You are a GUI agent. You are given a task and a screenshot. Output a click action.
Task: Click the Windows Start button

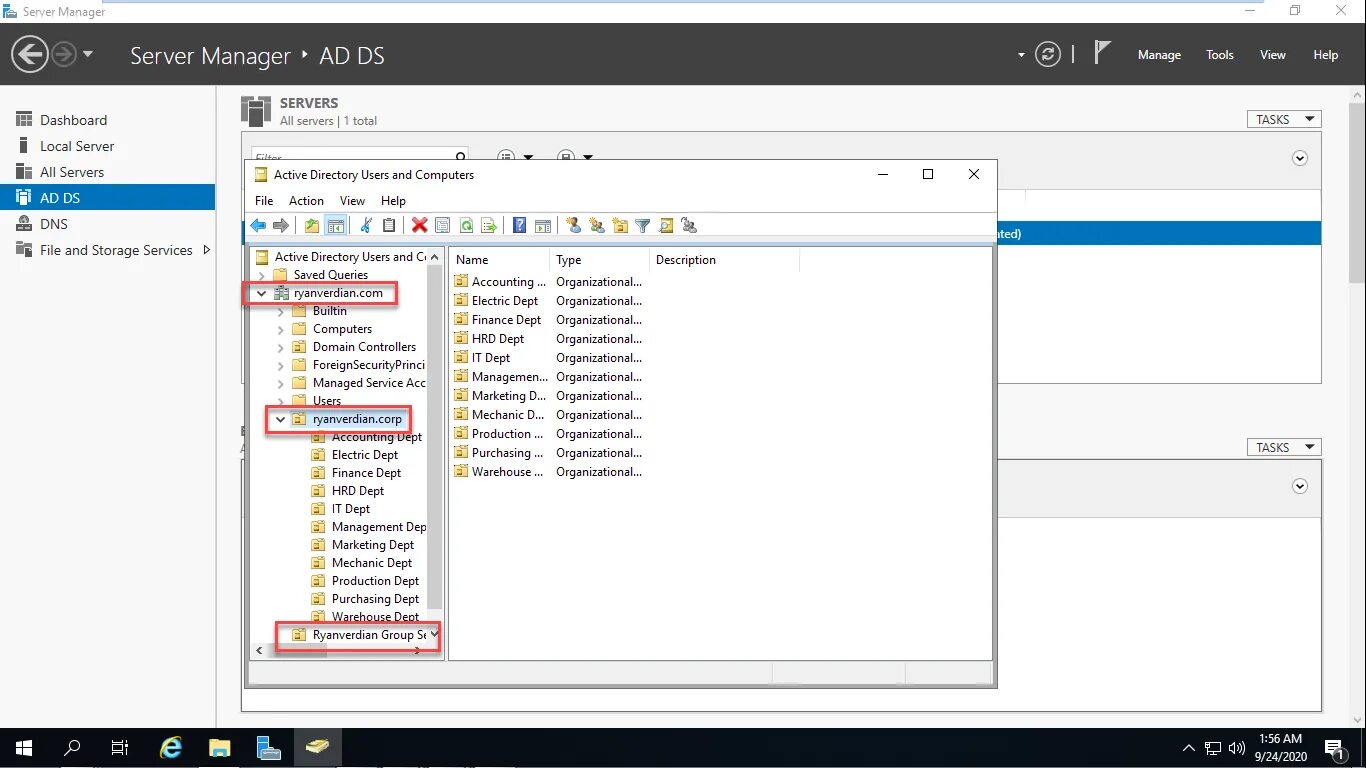click(x=24, y=747)
